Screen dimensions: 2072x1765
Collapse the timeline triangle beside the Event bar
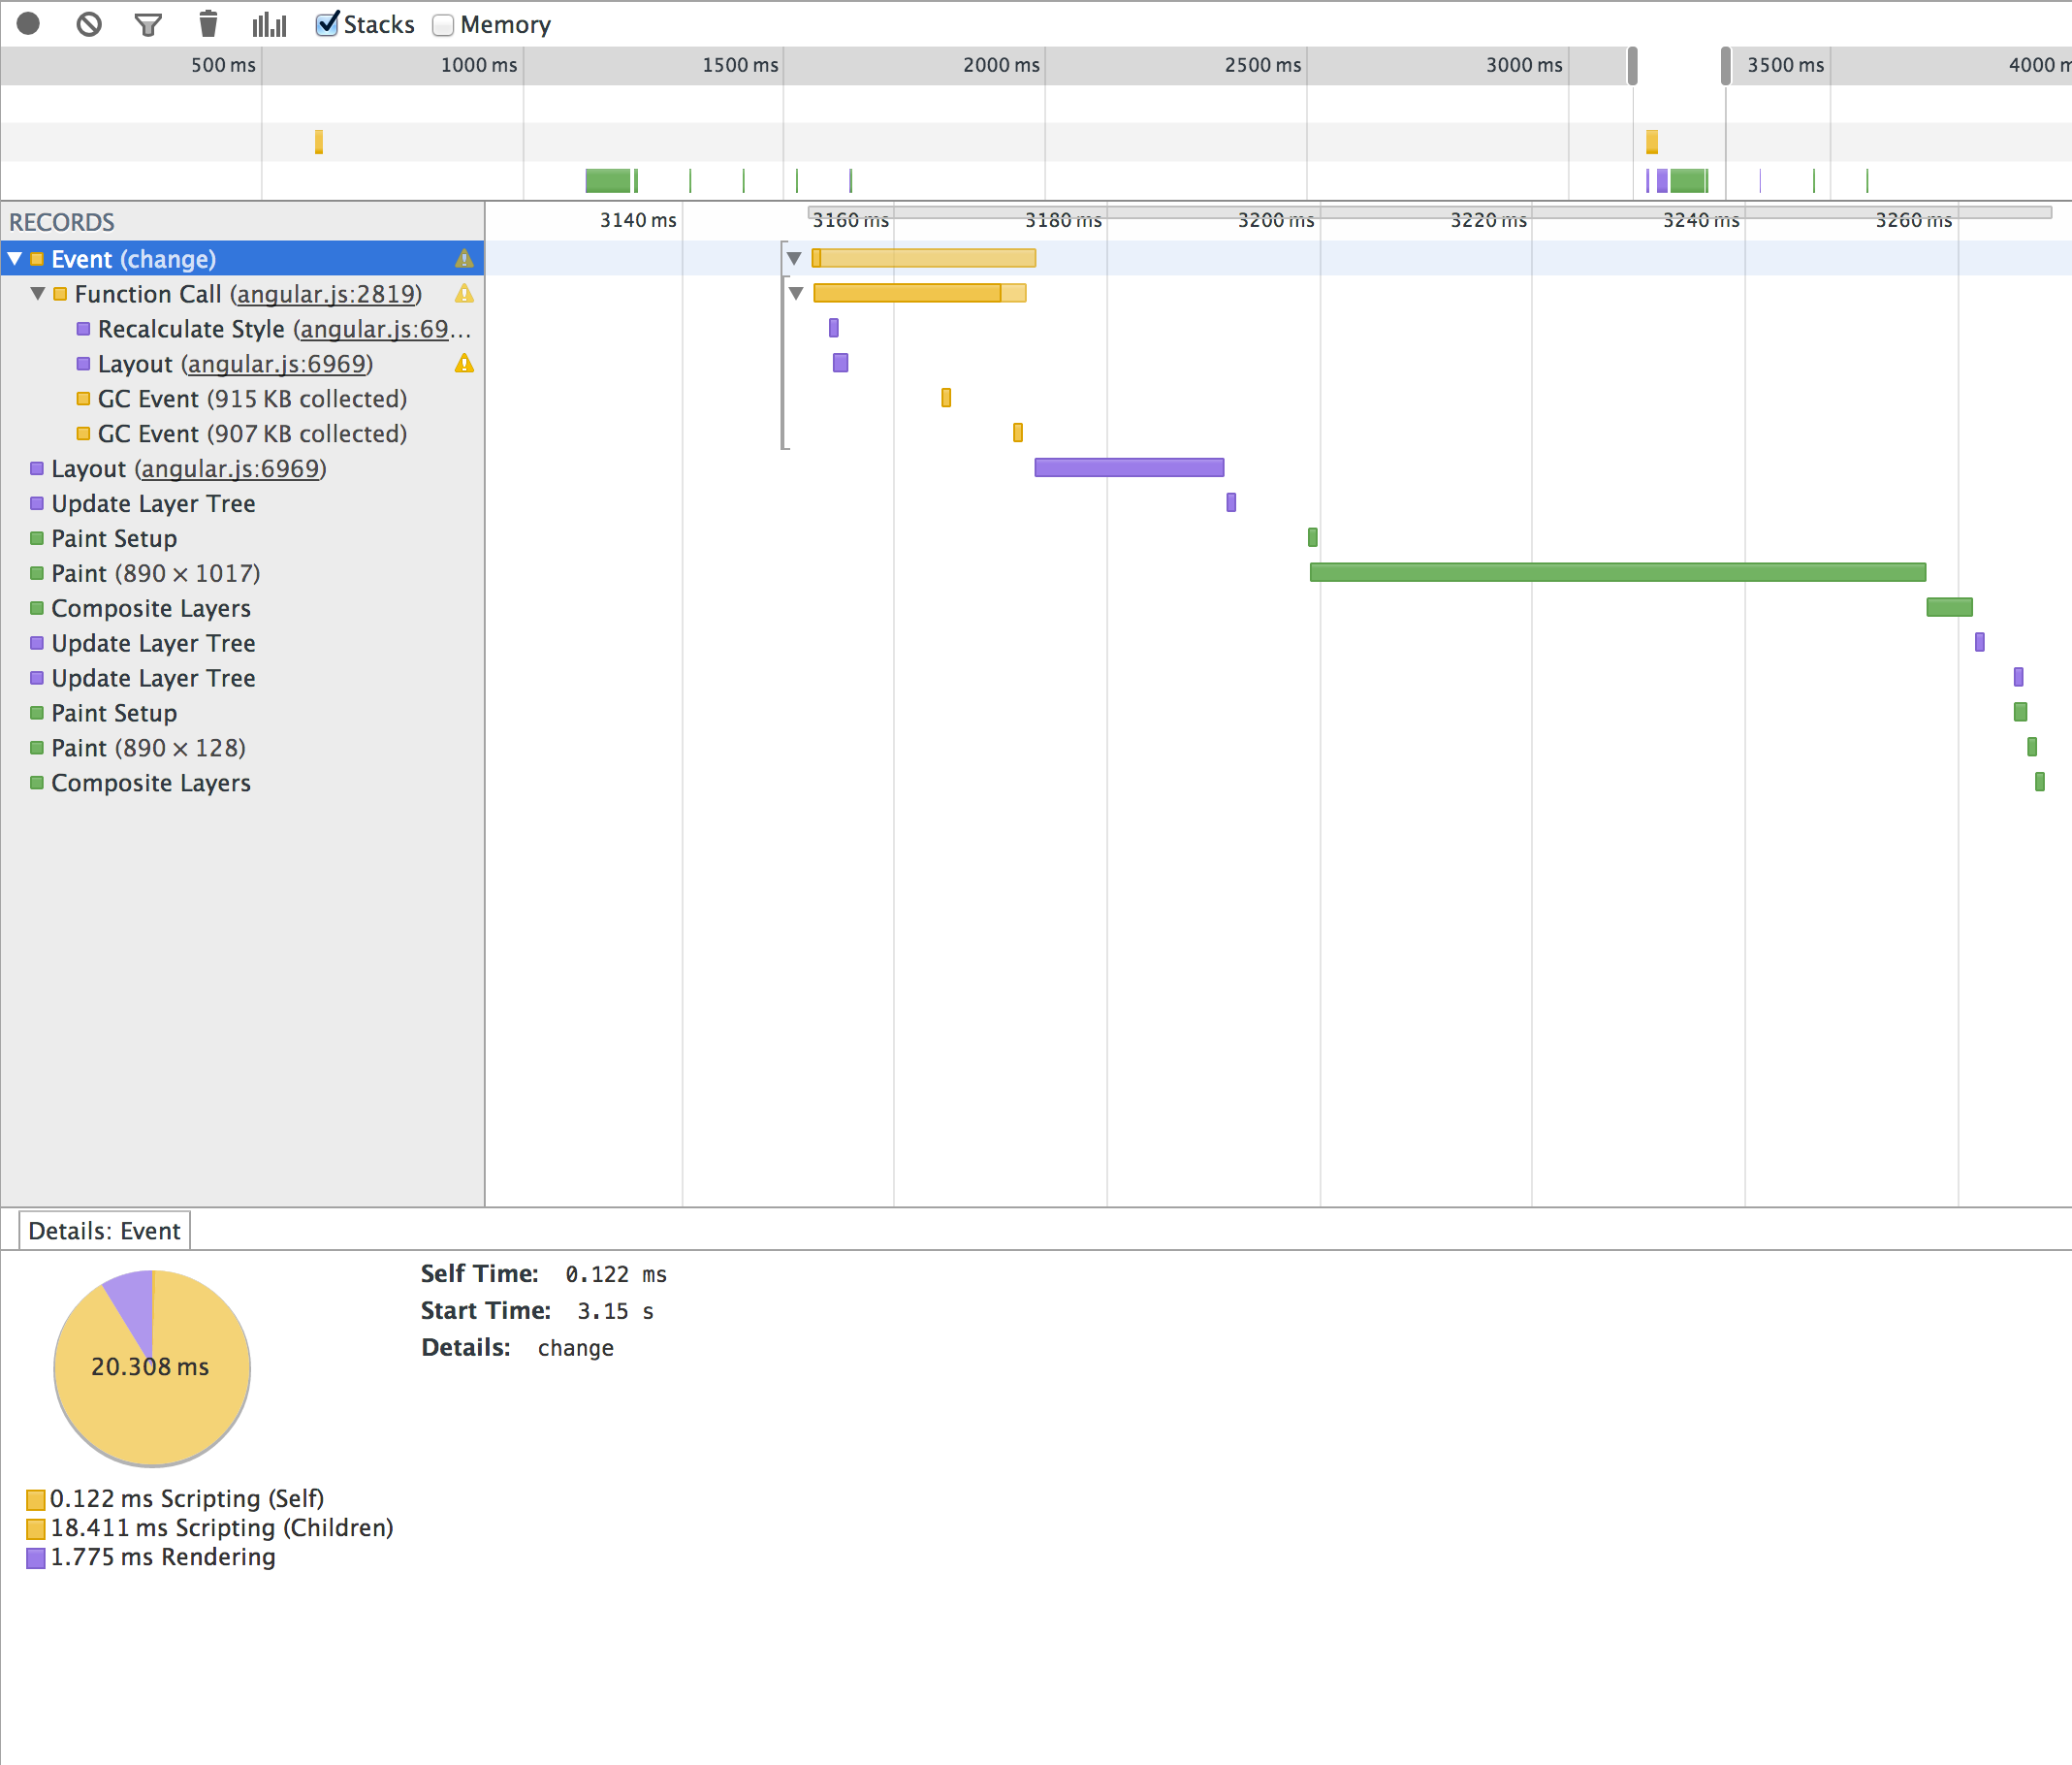pos(794,259)
